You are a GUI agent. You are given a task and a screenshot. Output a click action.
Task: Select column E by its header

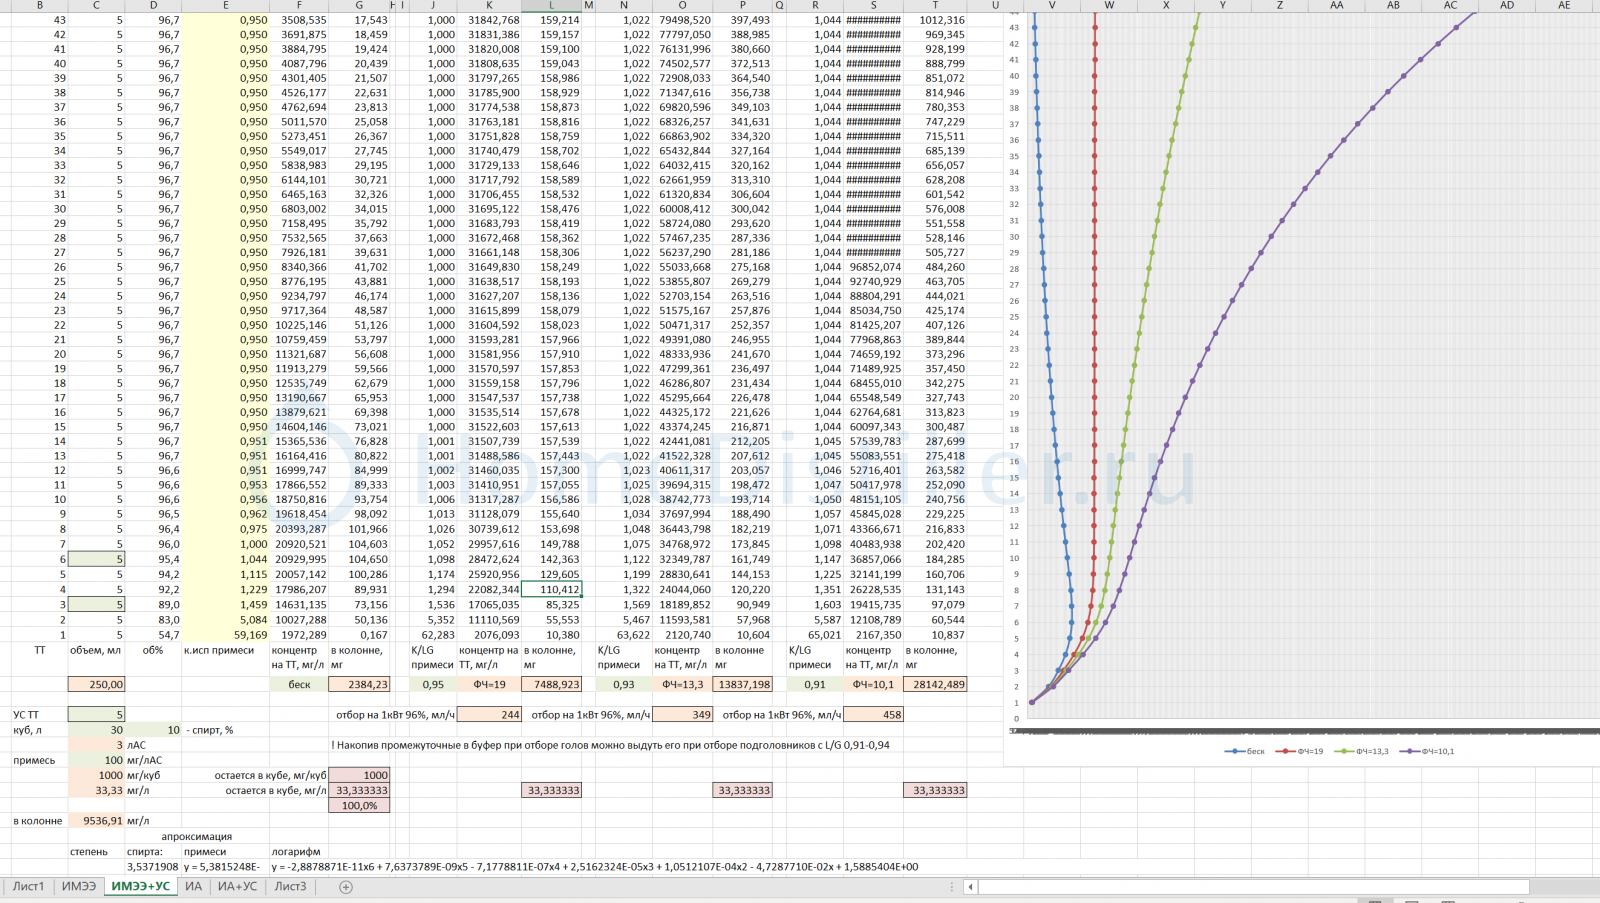225,6
